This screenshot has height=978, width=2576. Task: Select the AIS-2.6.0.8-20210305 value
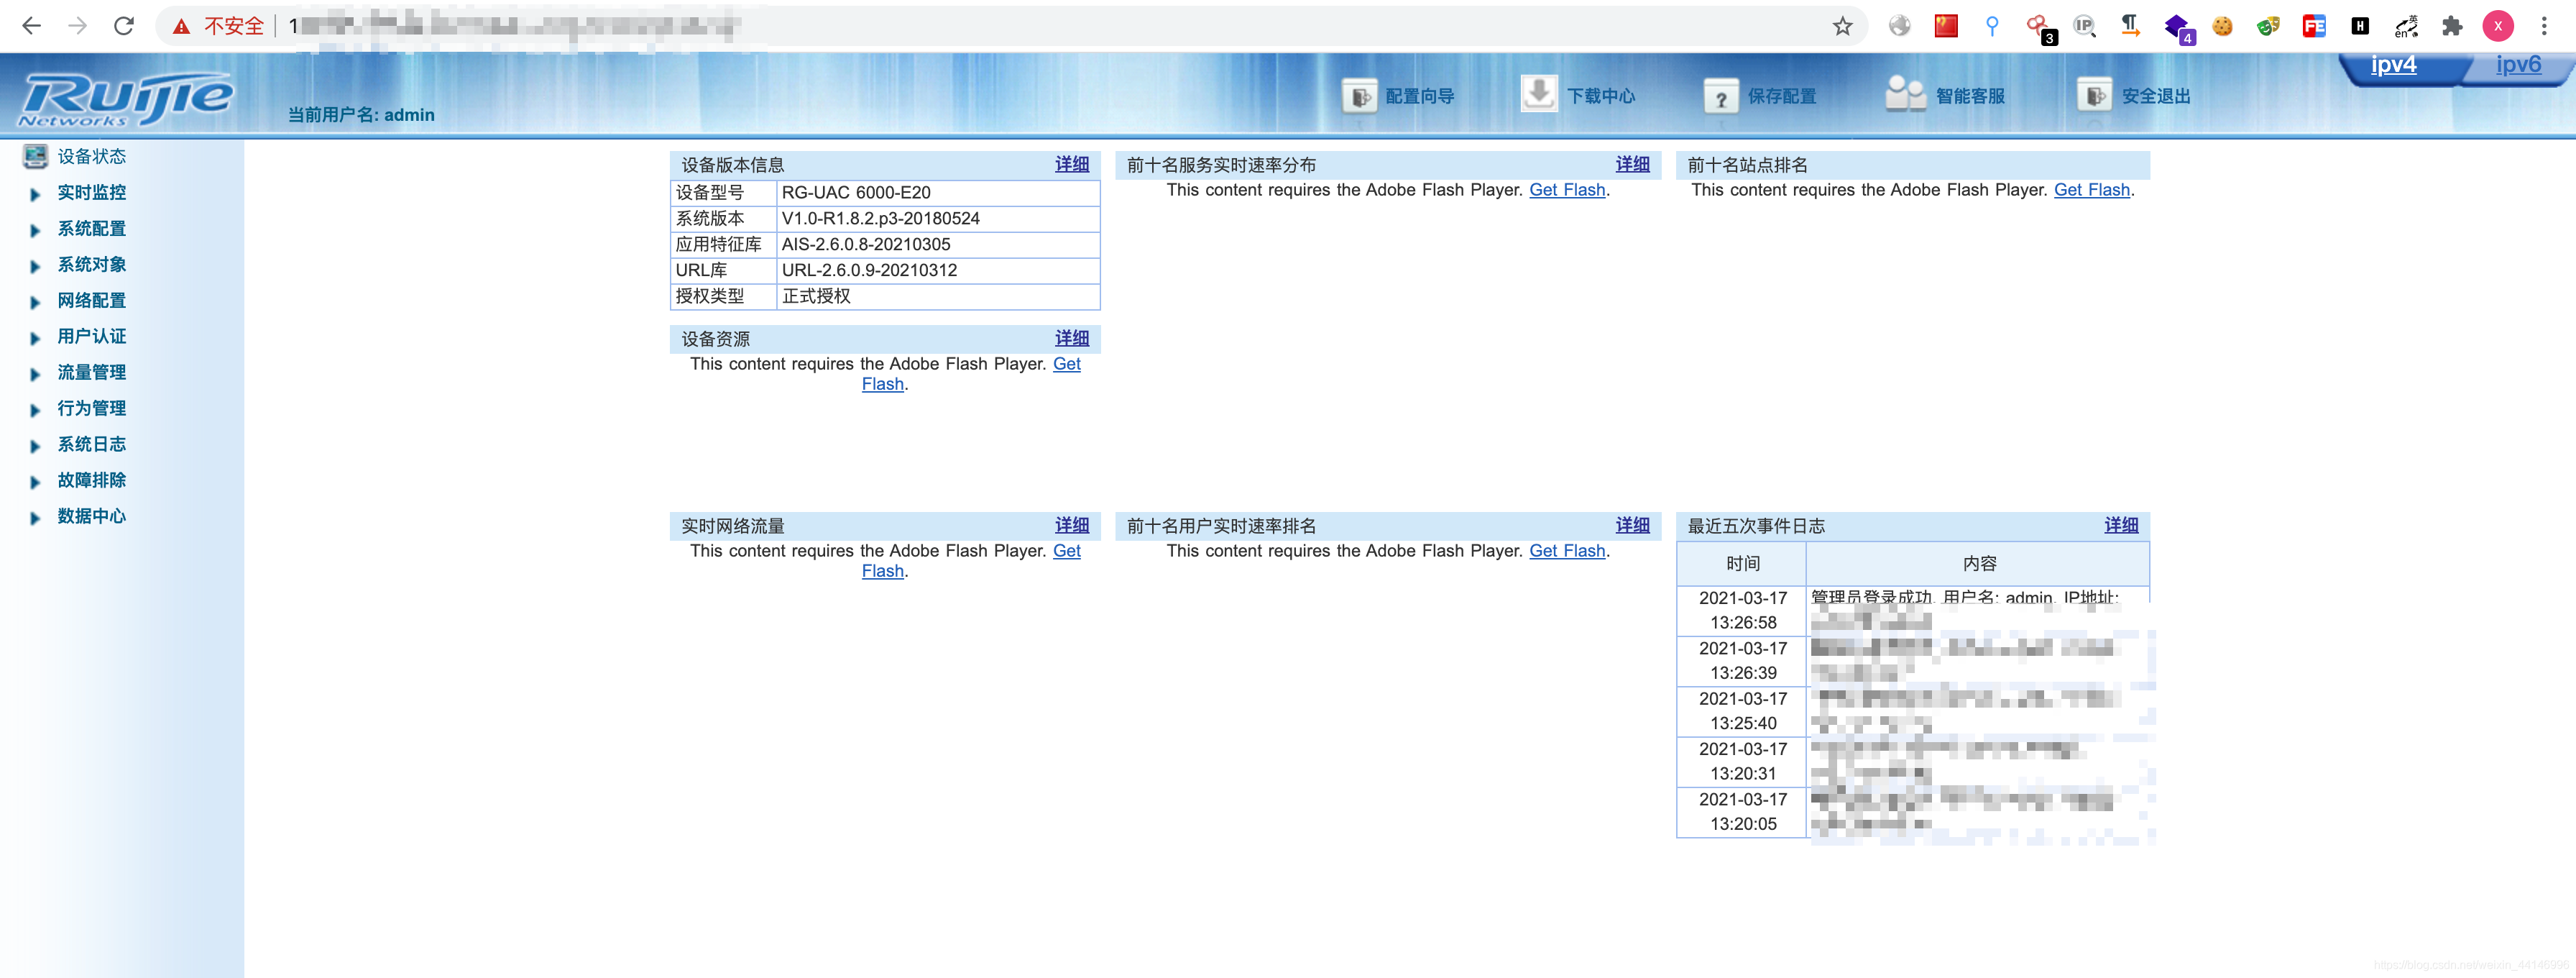click(x=865, y=245)
